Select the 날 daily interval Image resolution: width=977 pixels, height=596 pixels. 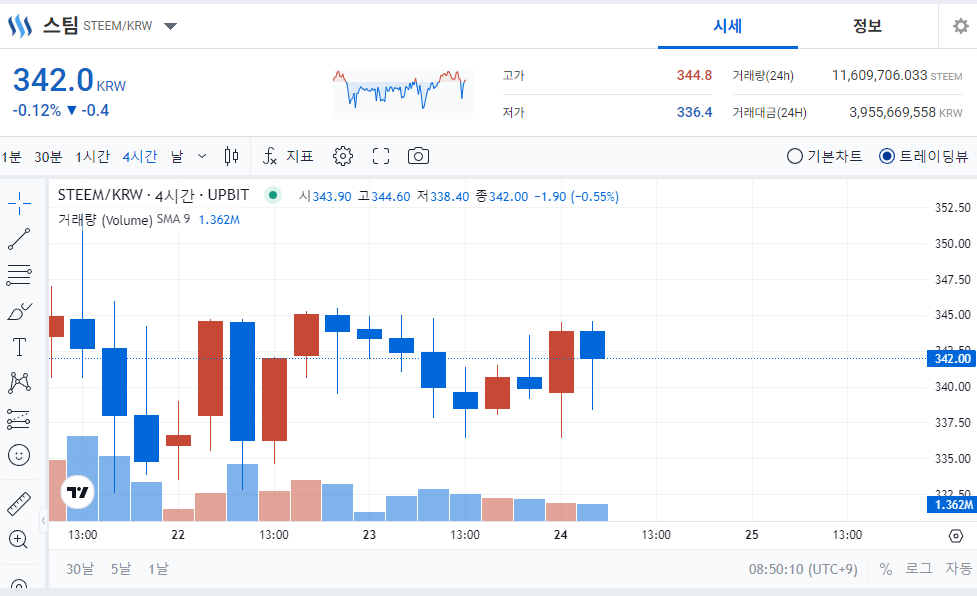[x=178, y=156]
